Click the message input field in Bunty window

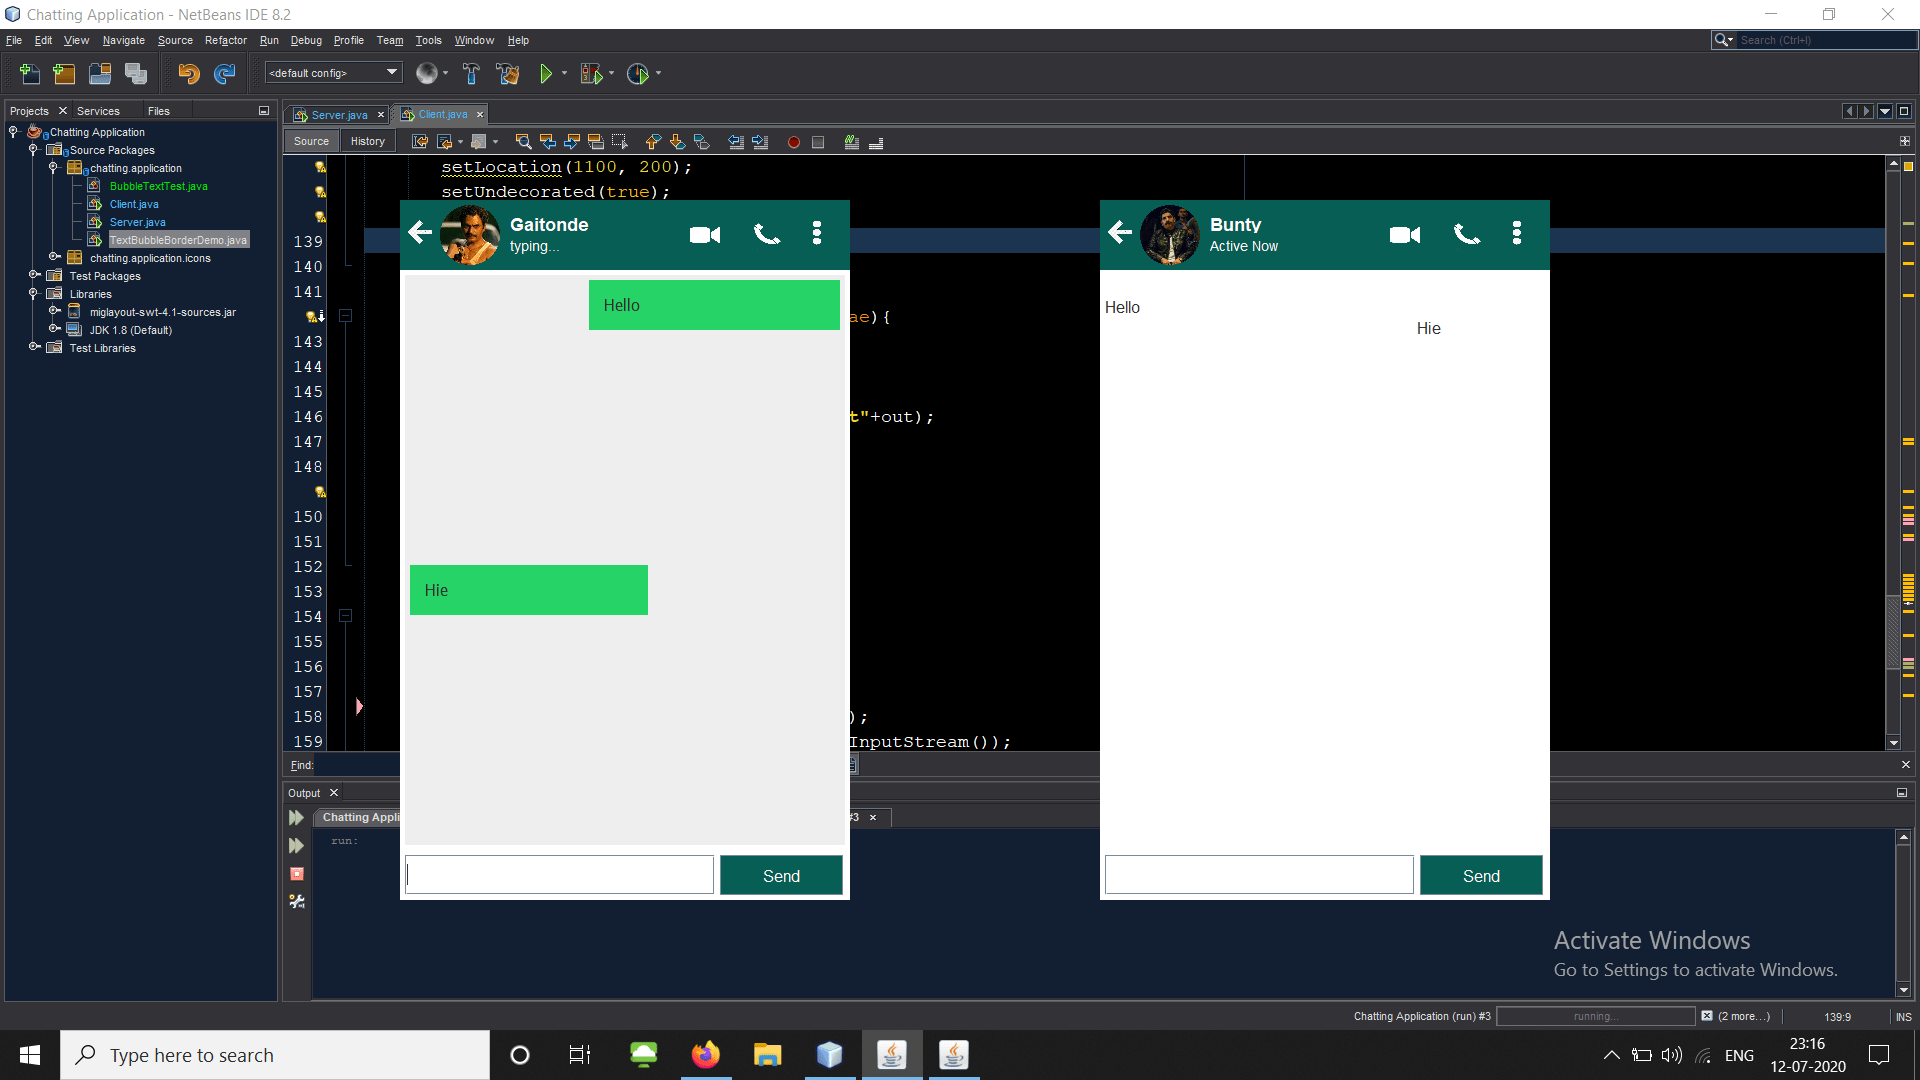click(x=1258, y=875)
